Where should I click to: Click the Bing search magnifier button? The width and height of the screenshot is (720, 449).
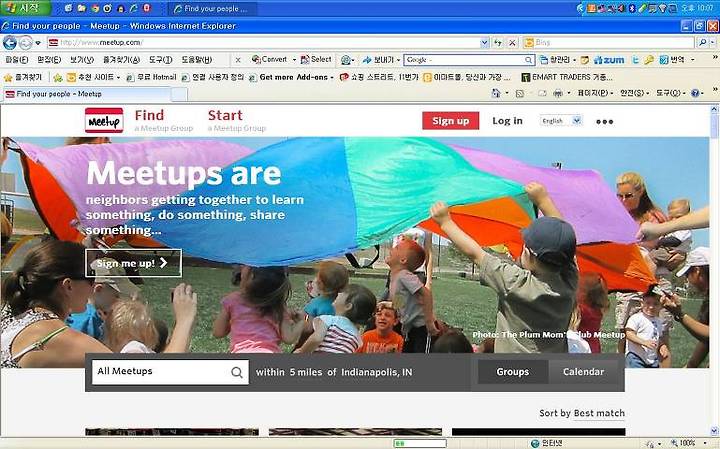coord(703,43)
